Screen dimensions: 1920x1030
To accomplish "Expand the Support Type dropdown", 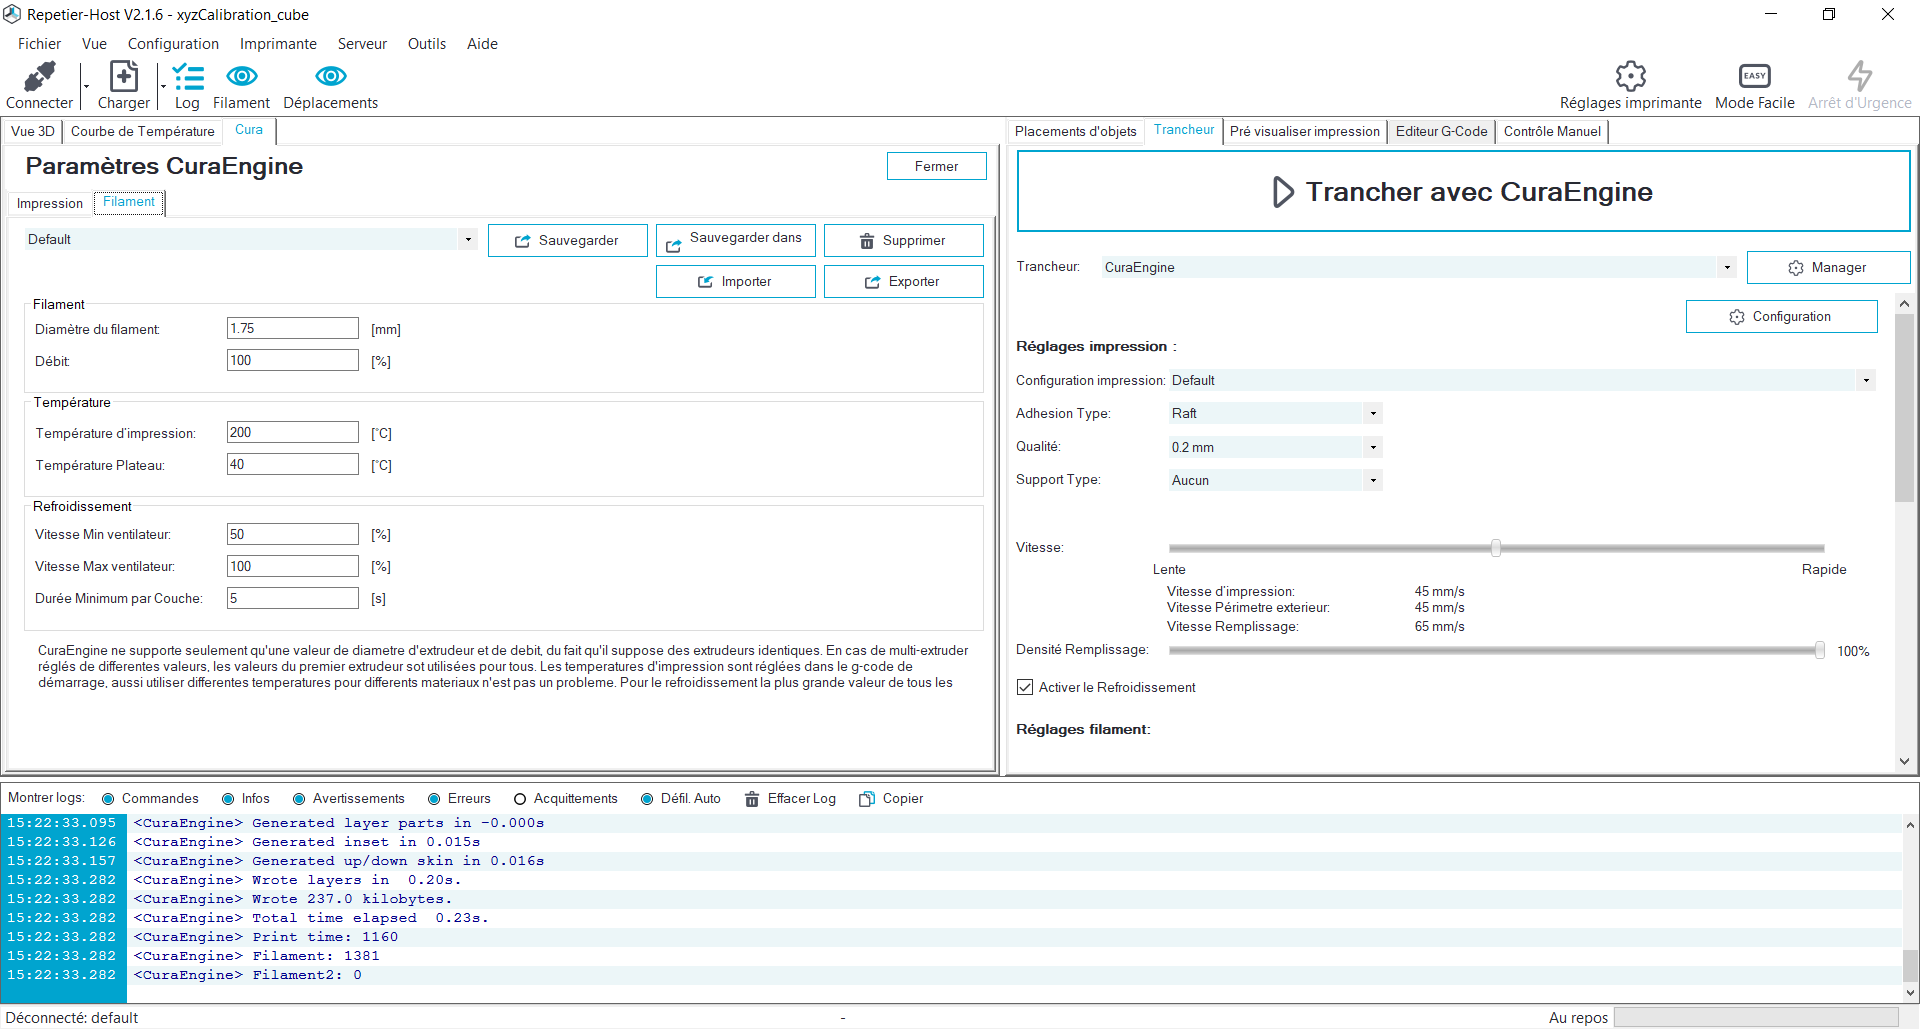I will (1275, 480).
